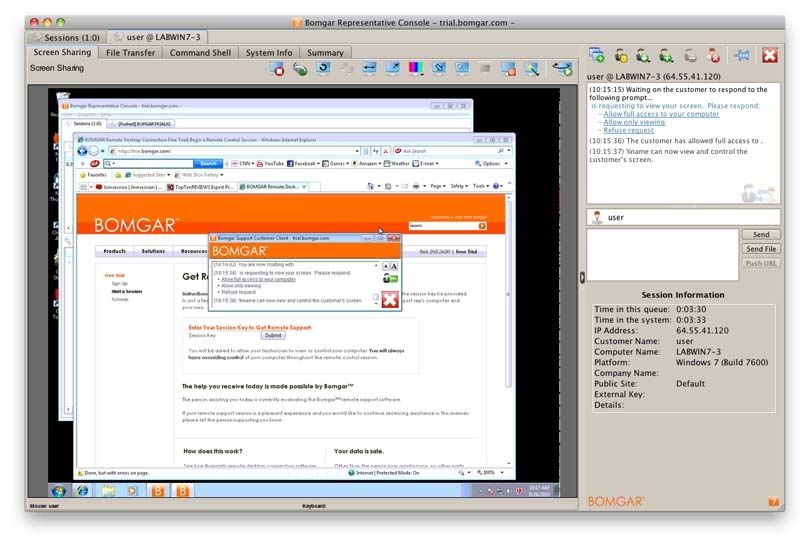
Task: Click the Session Key field on remote page
Action: (x=238, y=335)
